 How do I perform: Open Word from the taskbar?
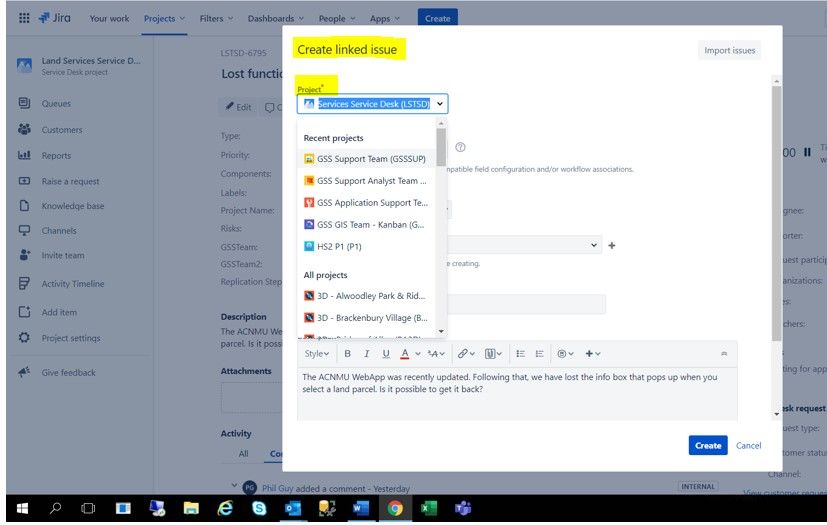(x=361, y=508)
